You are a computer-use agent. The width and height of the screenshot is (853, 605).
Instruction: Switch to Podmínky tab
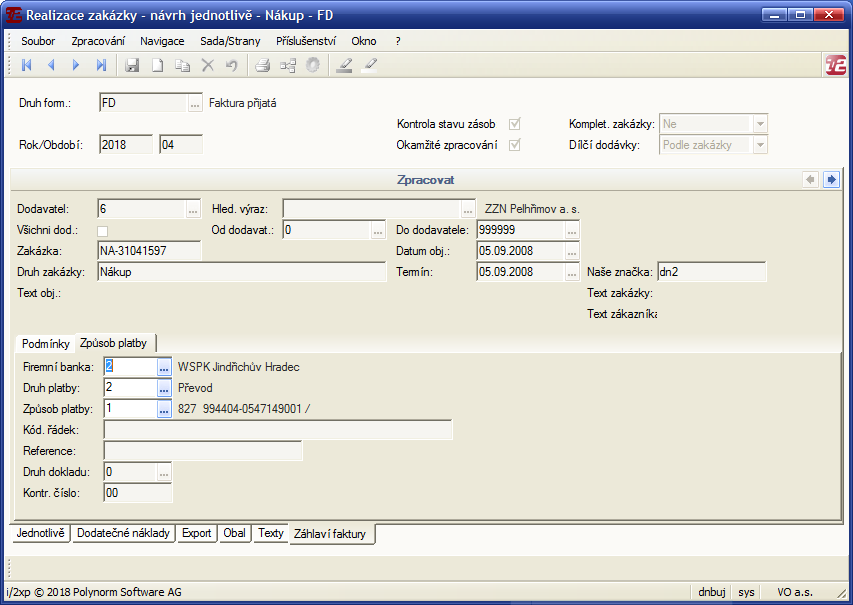46,344
